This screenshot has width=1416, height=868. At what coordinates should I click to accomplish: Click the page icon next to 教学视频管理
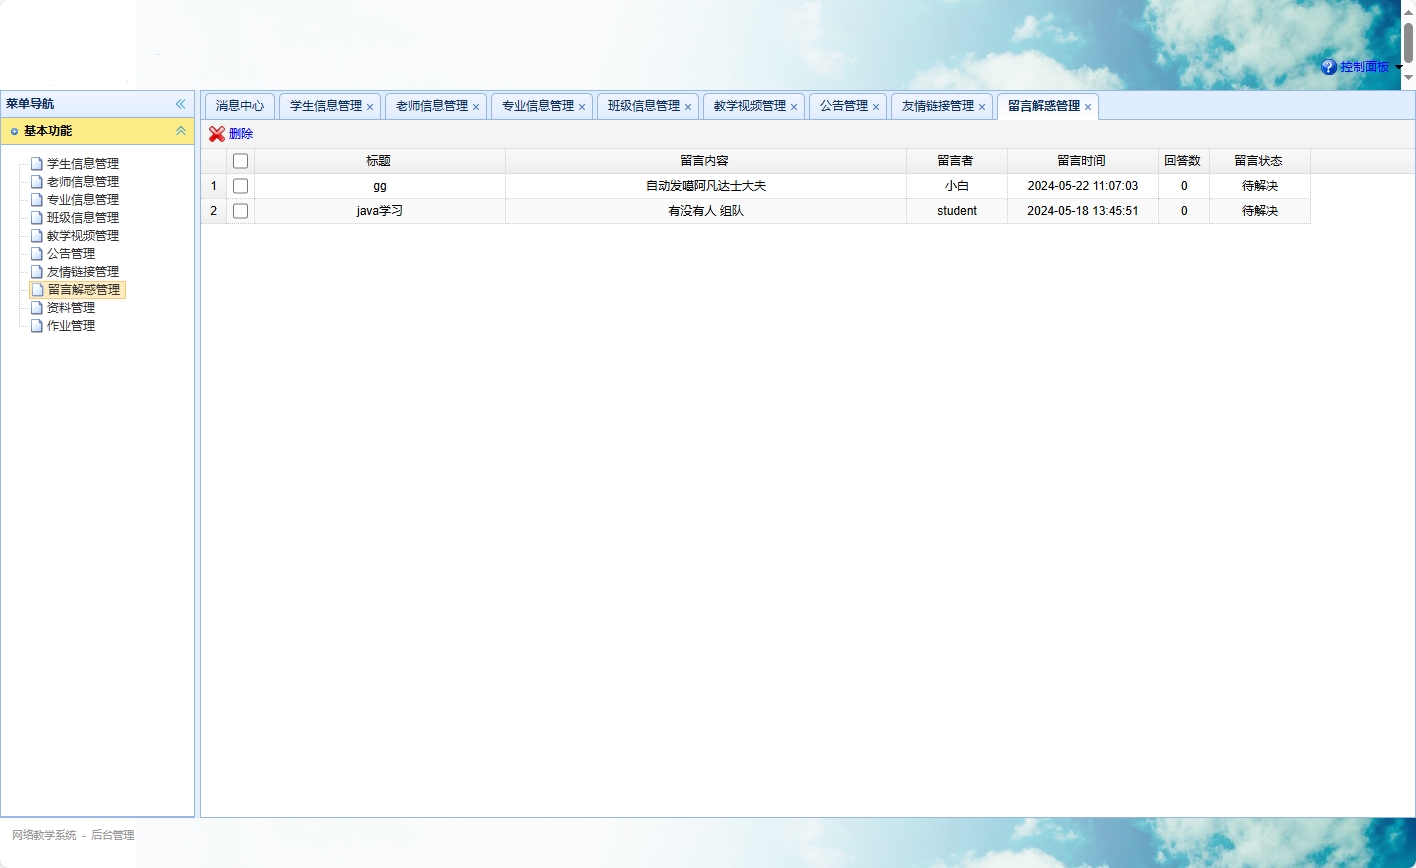click(x=36, y=235)
